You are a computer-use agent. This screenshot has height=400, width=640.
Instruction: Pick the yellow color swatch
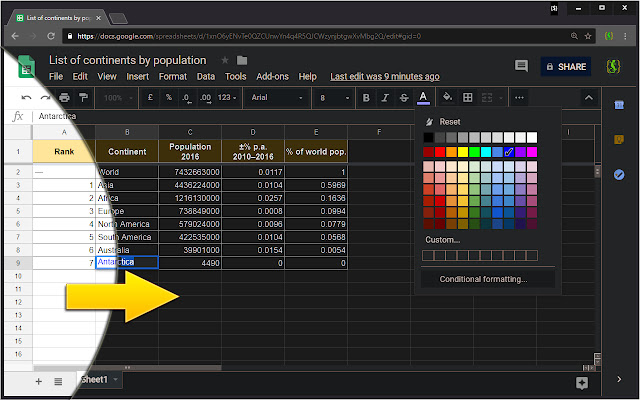pyautogui.click(x=463, y=152)
